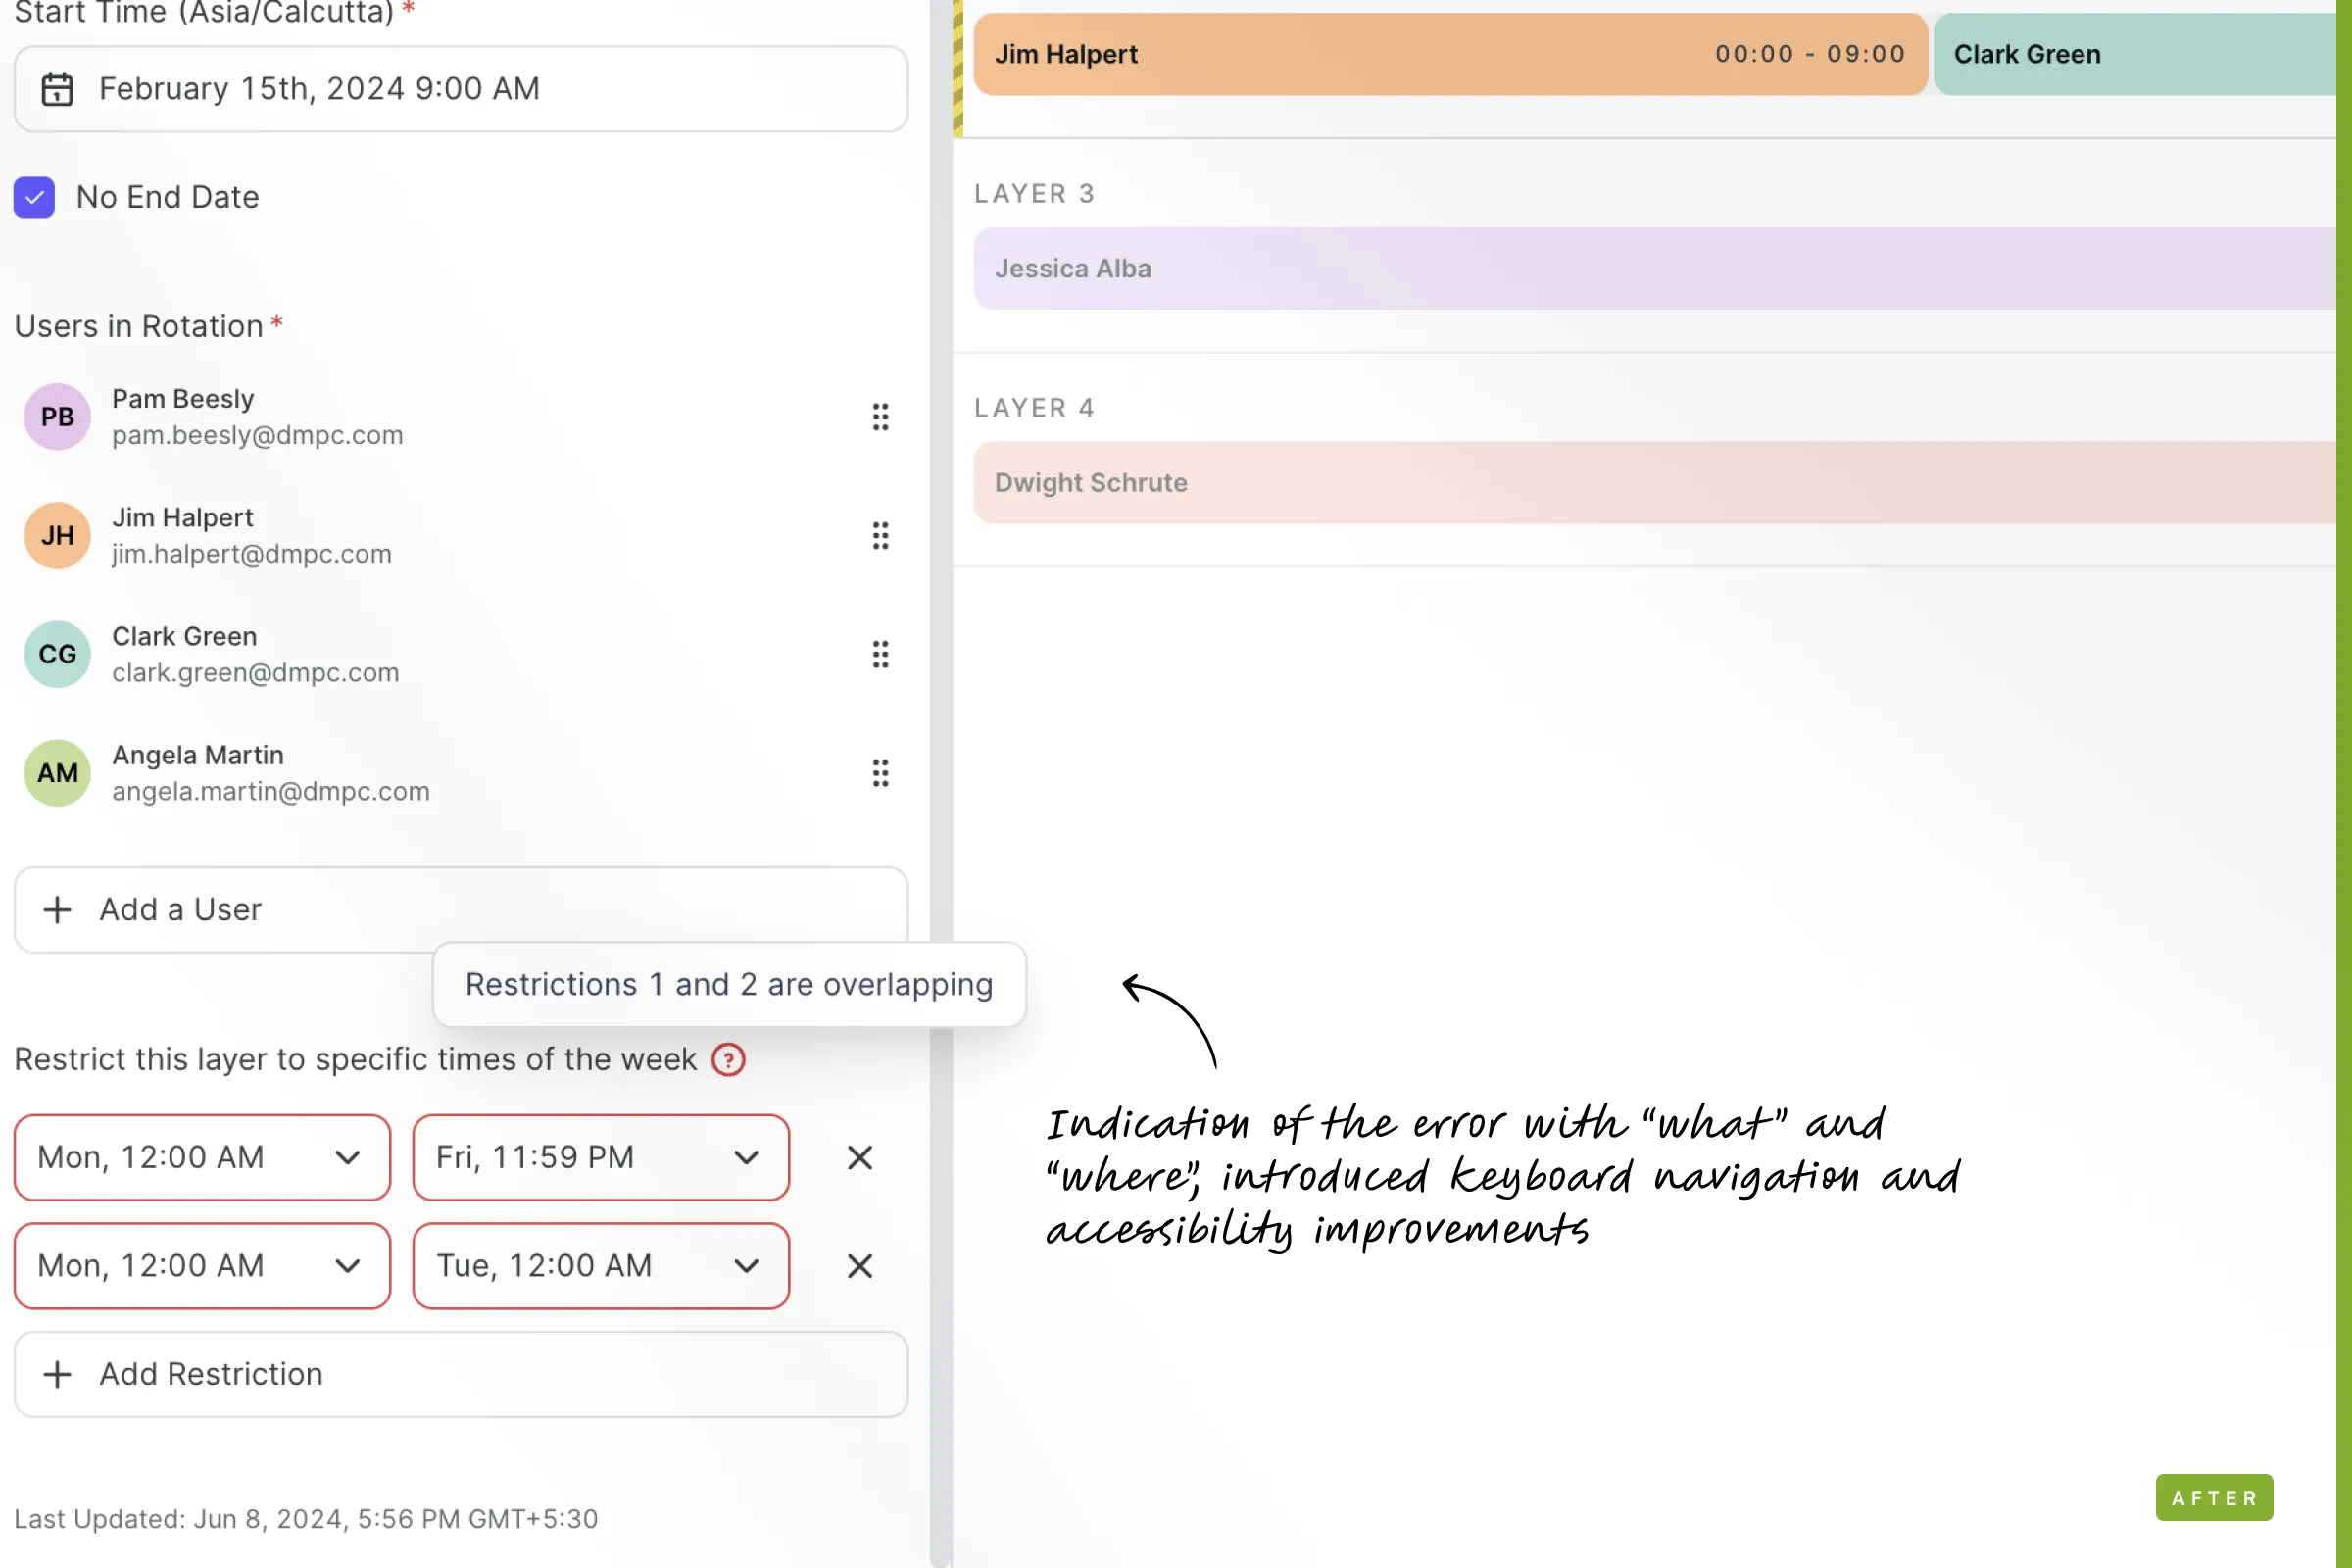
Task: Click Add Restriction button
Action: (x=461, y=1374)
